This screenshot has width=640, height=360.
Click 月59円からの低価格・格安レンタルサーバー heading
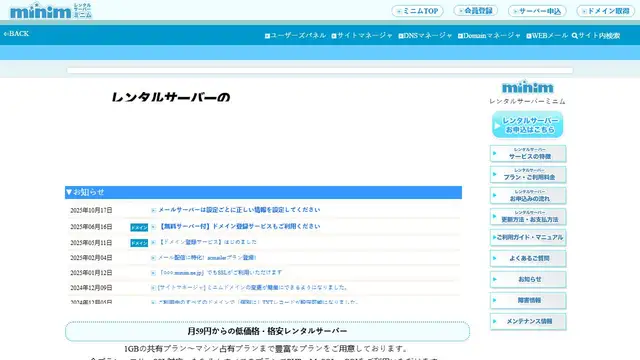pyautogui.click(x=267, y=331)
